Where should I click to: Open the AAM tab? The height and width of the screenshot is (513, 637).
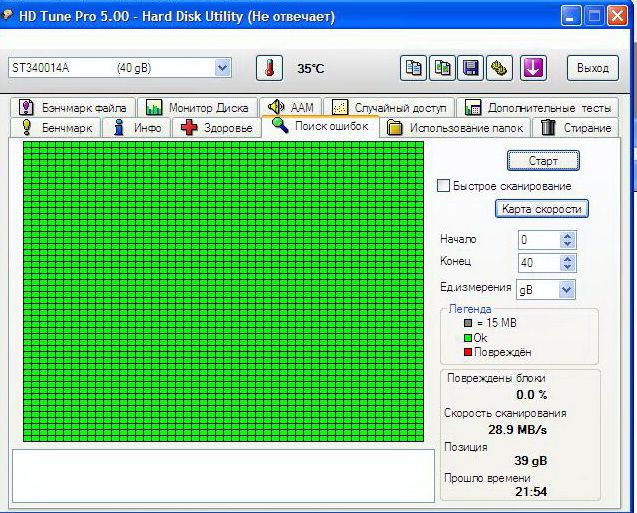290,107
